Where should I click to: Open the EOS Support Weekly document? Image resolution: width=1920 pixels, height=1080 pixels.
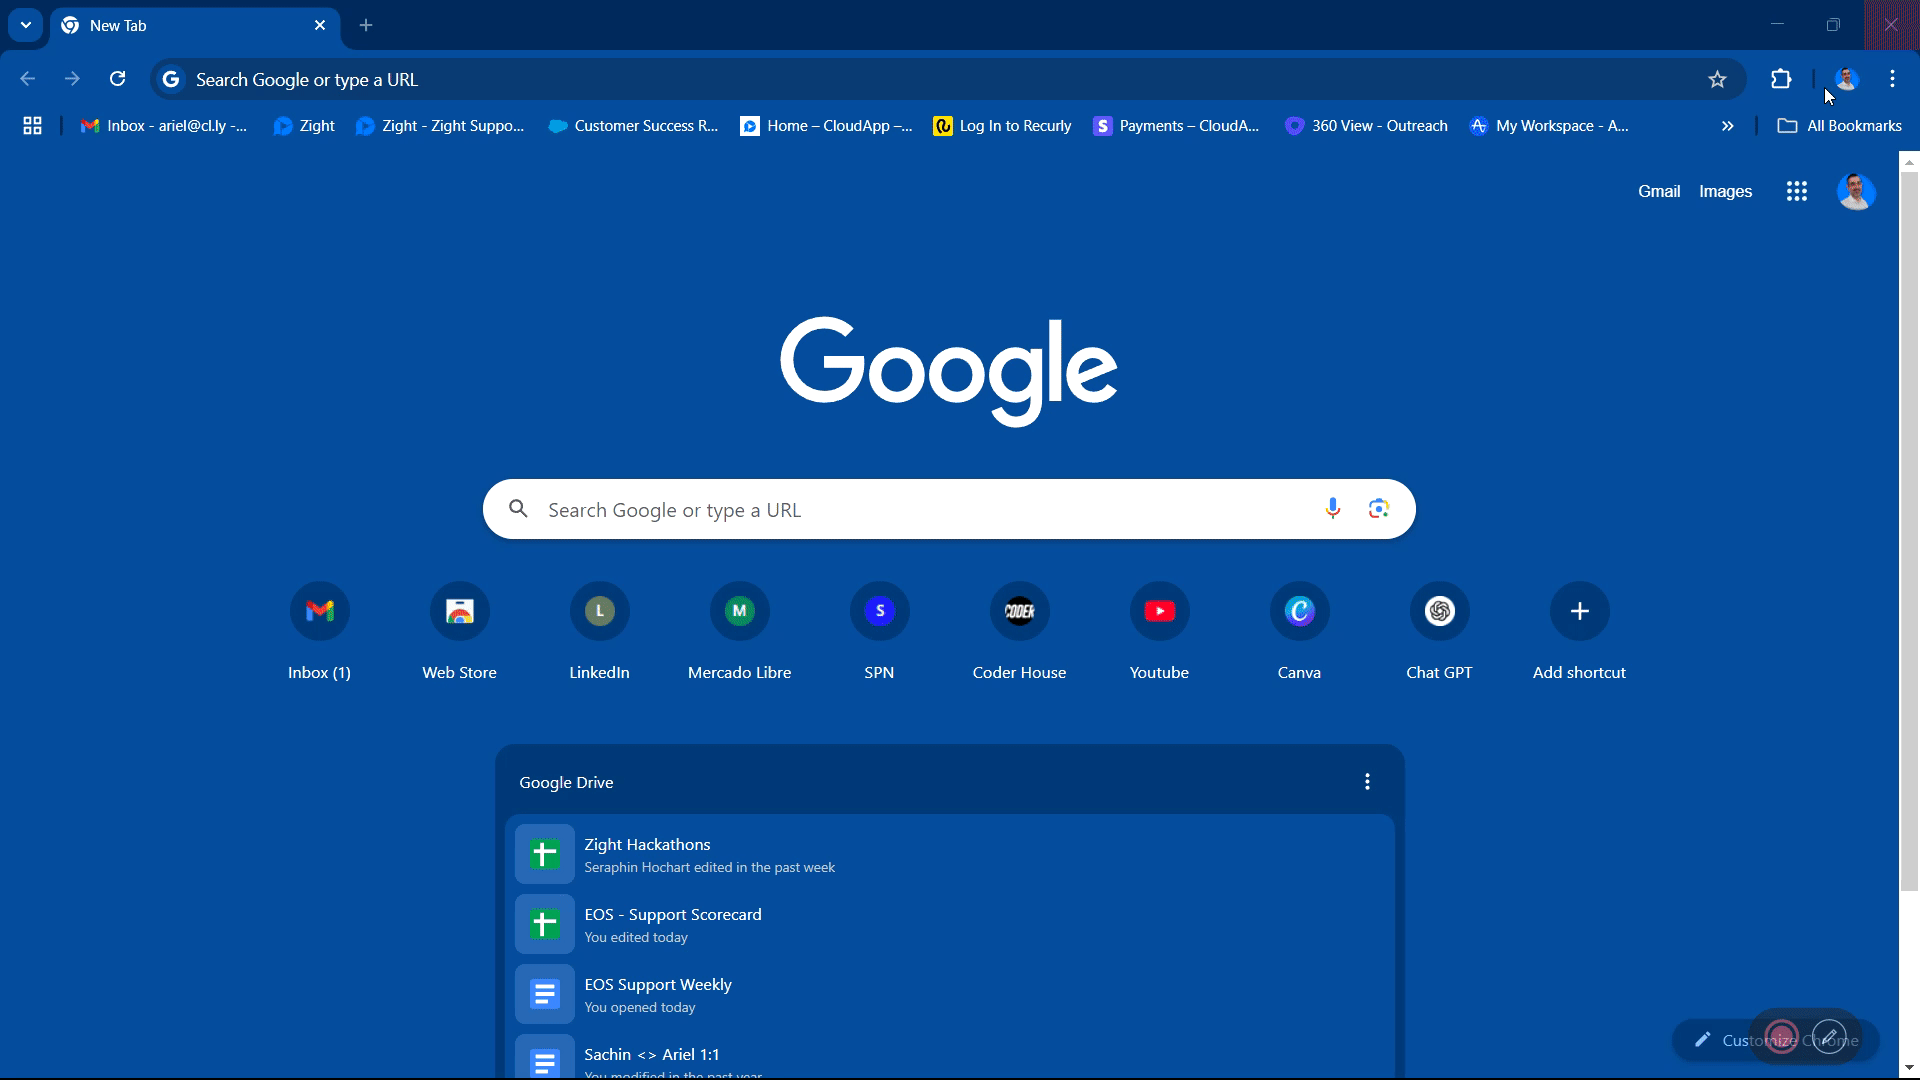[x=950, y=994]
